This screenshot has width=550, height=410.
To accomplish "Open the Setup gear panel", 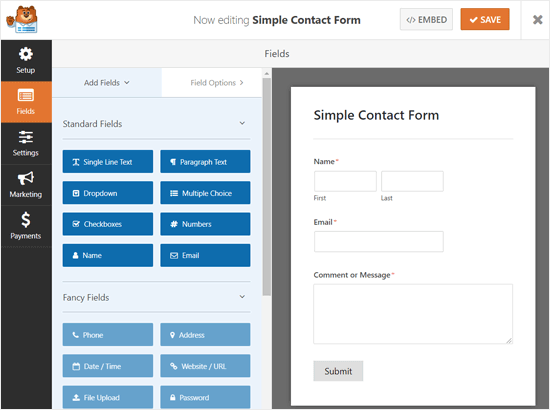I will point(26,61).
